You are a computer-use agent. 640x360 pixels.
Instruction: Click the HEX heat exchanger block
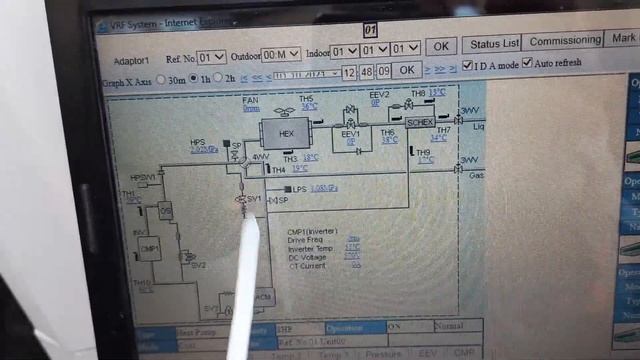click(286, 133)
